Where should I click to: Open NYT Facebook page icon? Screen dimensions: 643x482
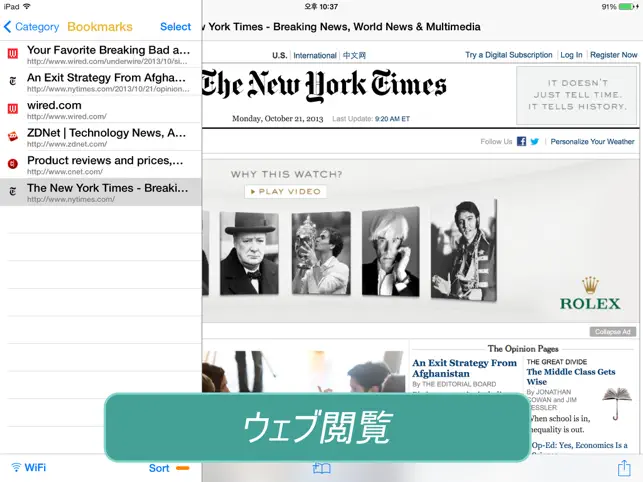point(521,142)
